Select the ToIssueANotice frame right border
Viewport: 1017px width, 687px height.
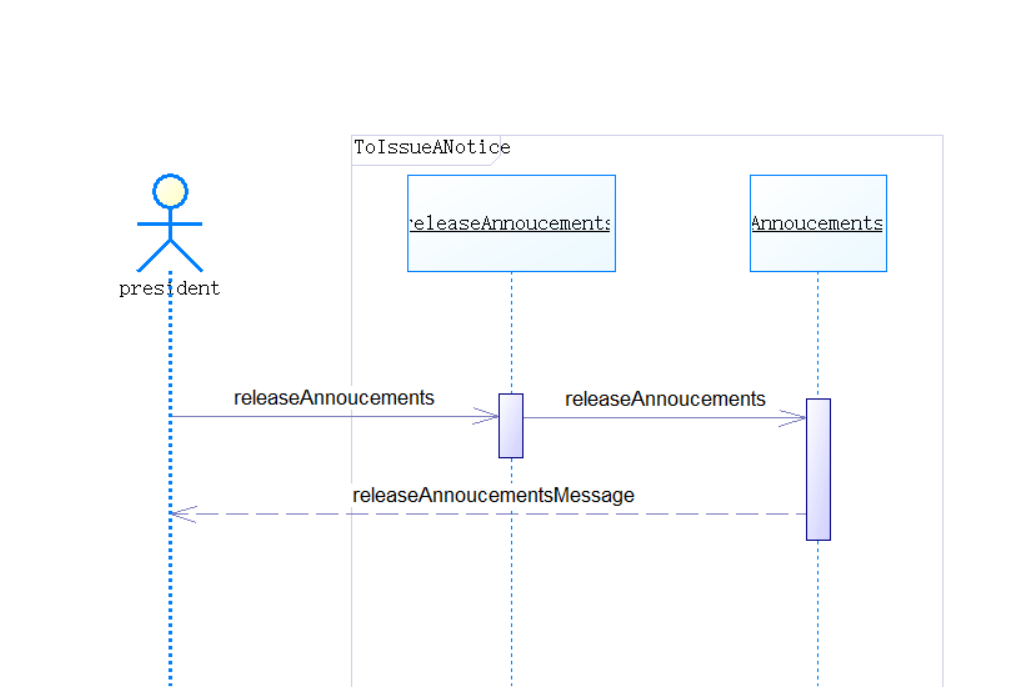point(942,400)
